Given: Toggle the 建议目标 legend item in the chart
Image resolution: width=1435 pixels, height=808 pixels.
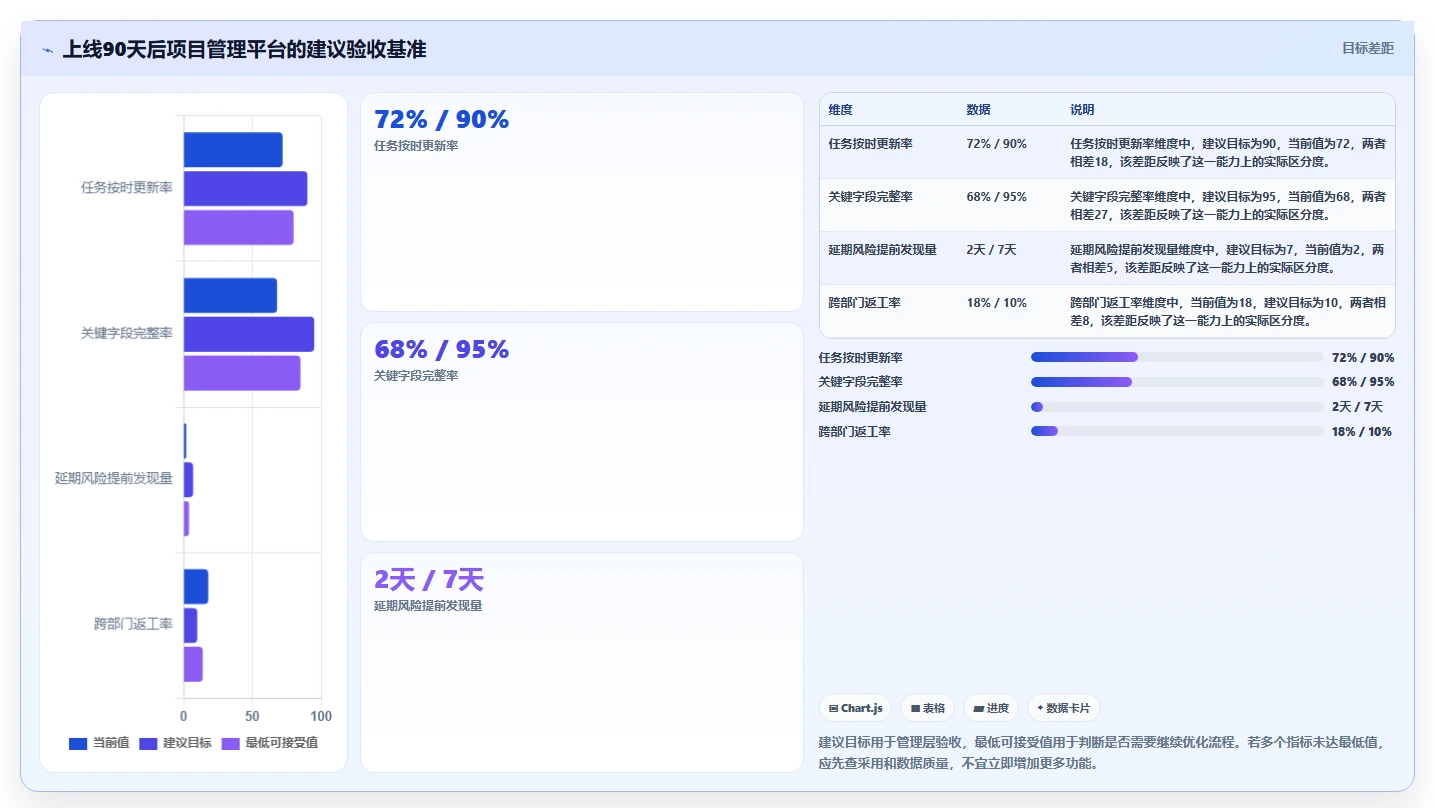Looking at the screenshot, I should pyautogui.click(x=175, y=743).
